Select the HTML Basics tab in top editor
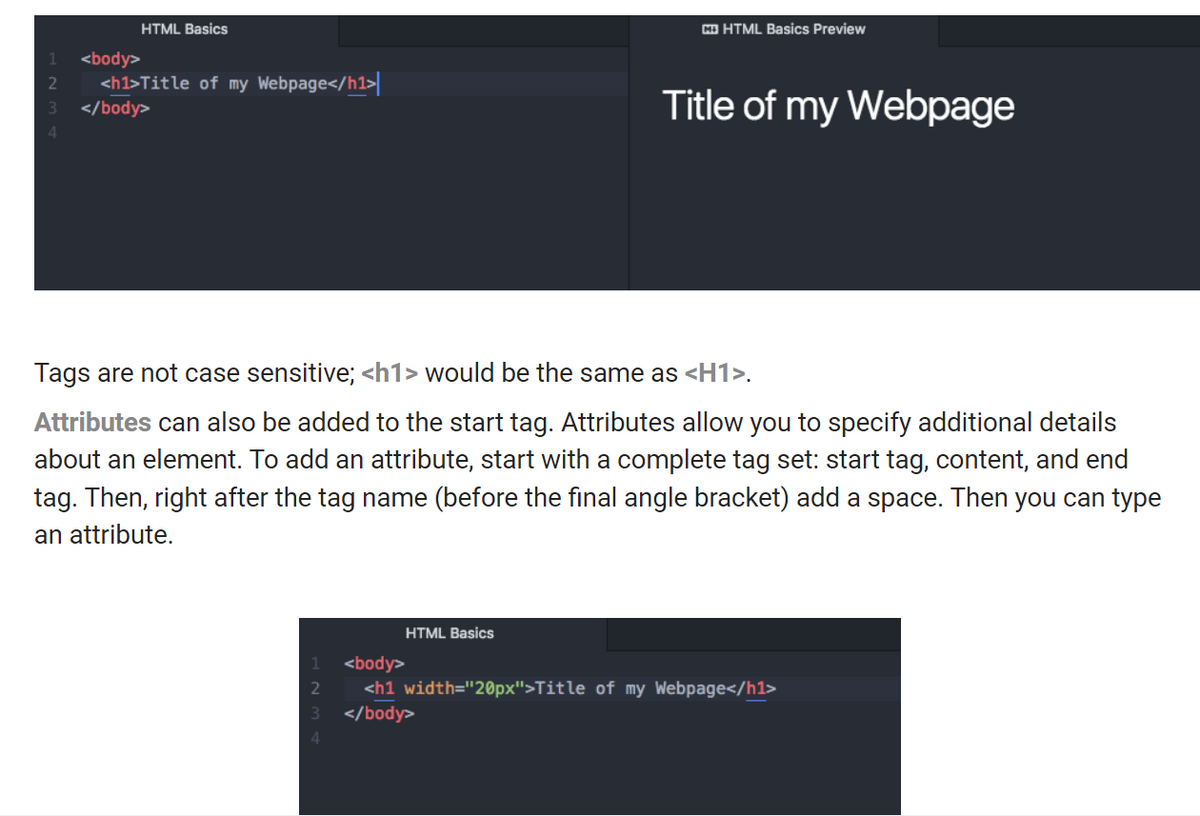This screenshot has height=816, width=1200. point(184,29)
